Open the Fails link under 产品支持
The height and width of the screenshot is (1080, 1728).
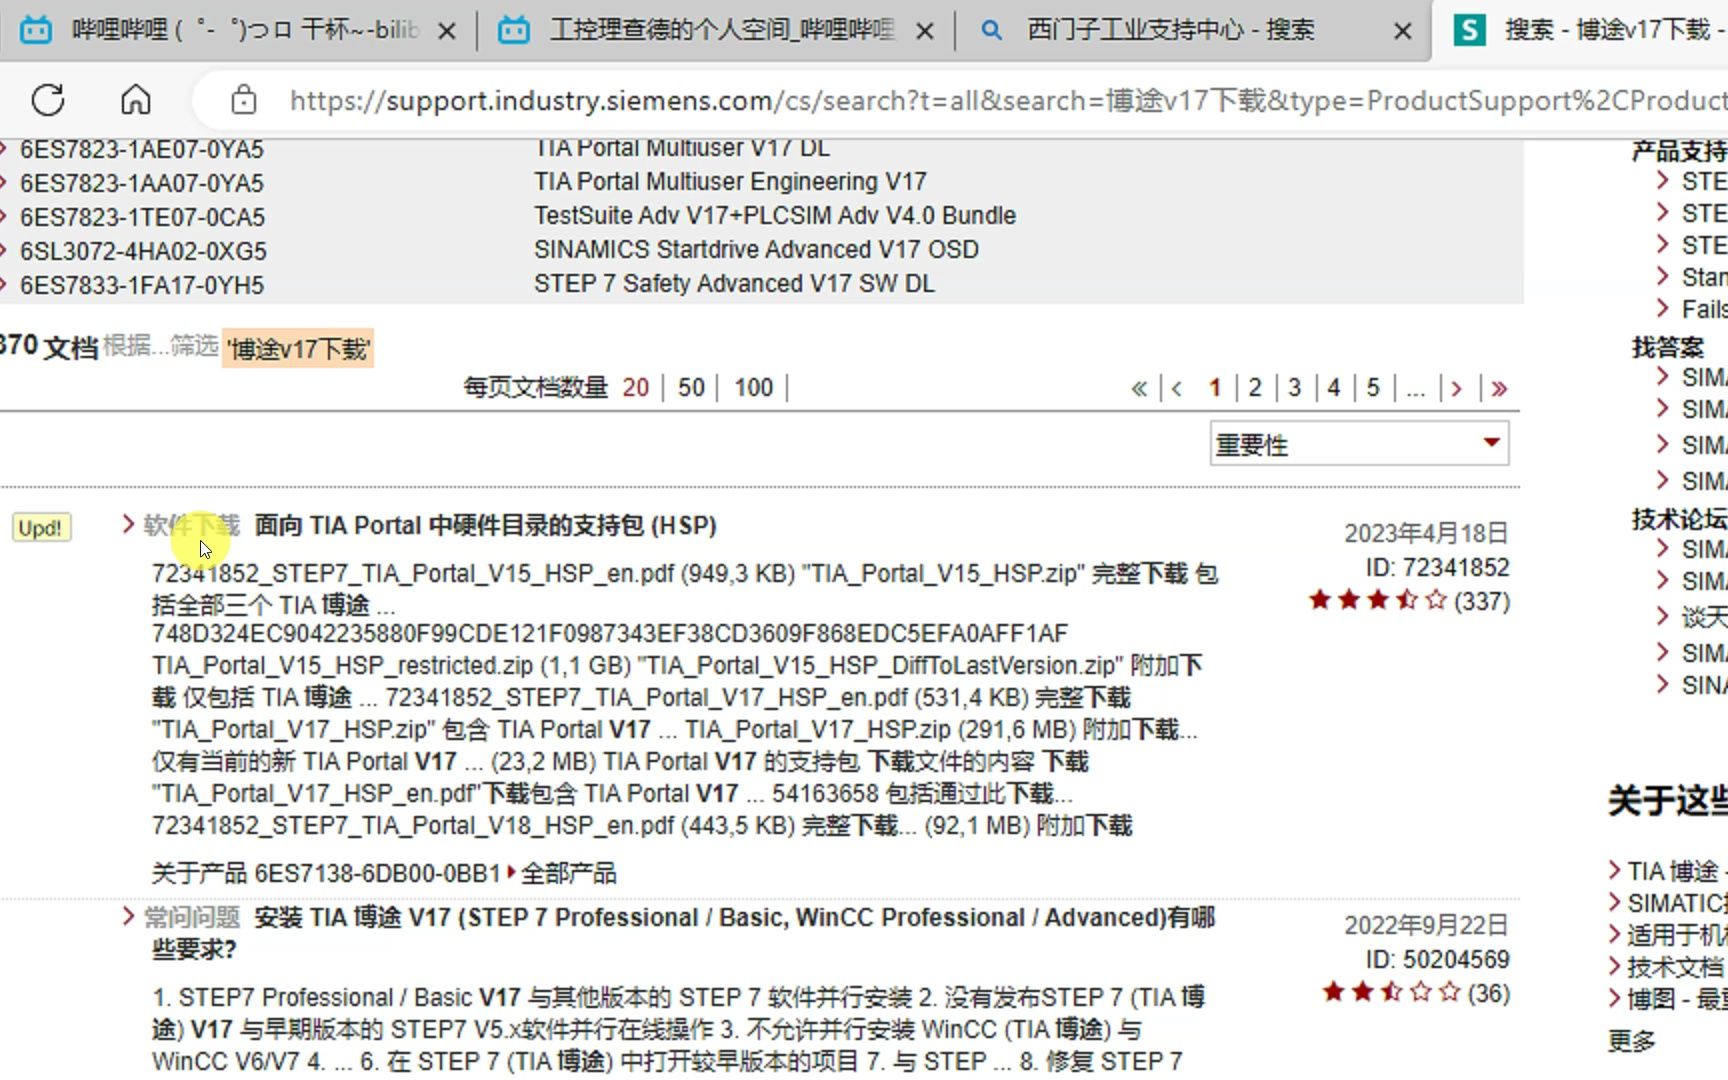[1704, 309]
